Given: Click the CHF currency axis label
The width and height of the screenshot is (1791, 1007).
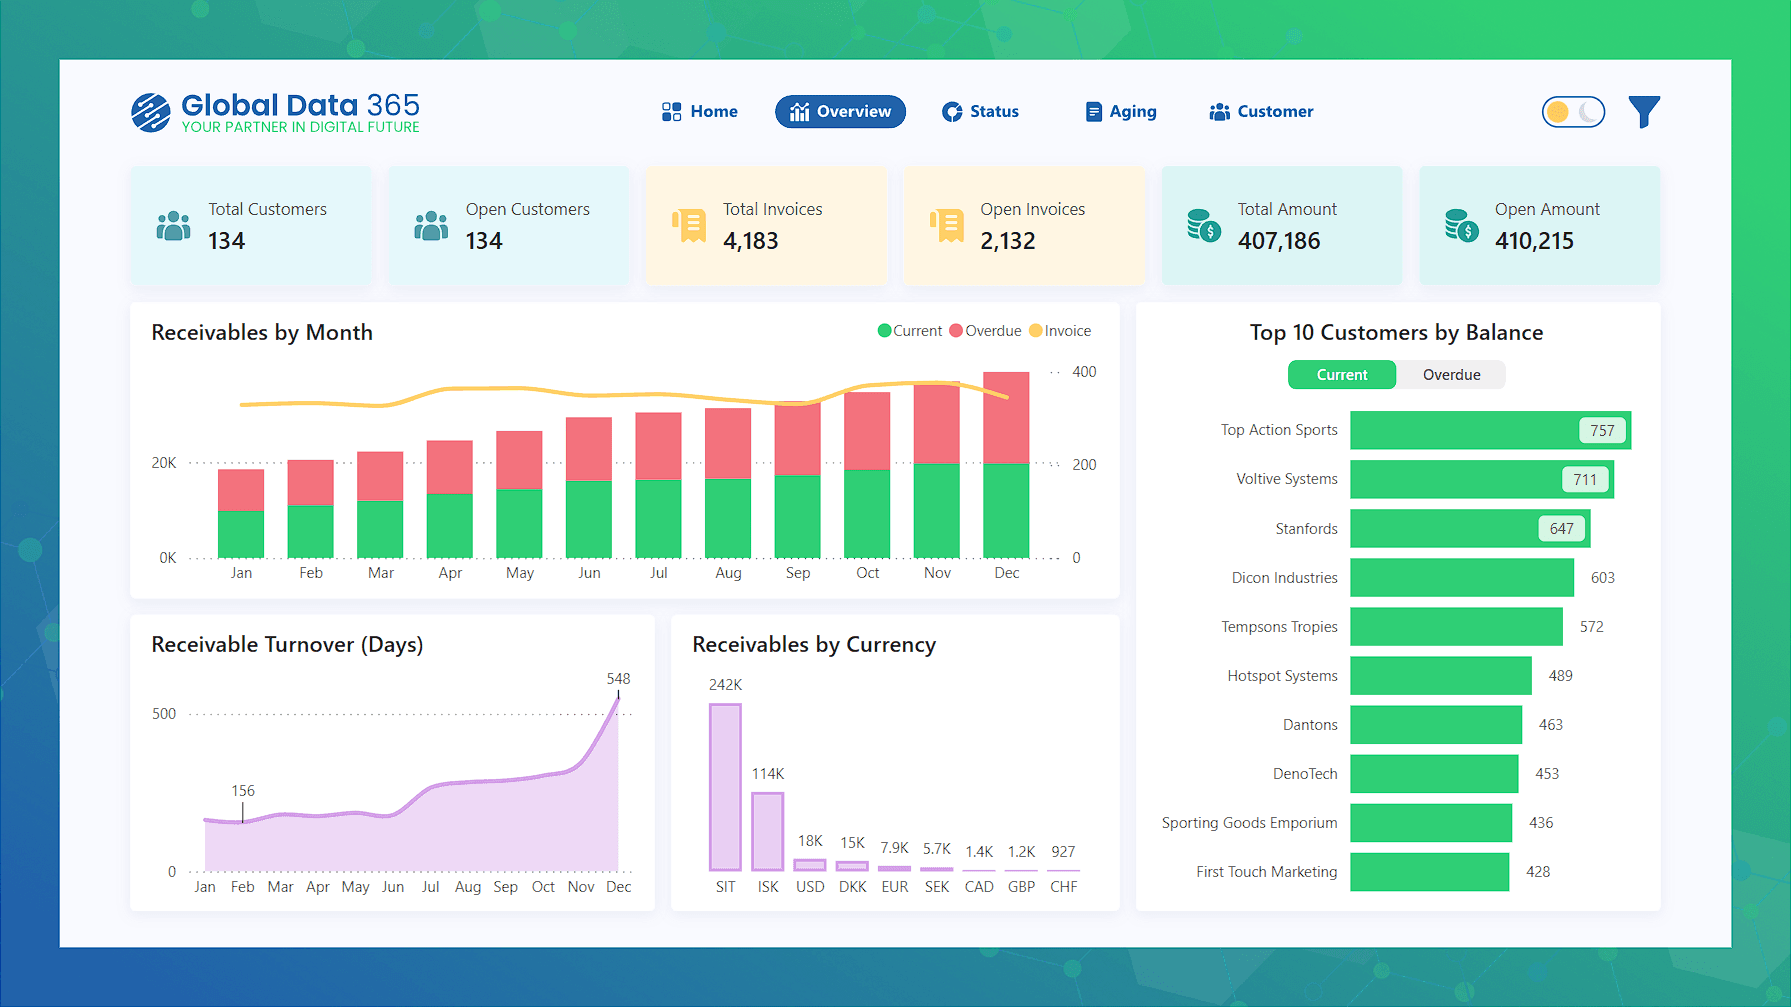Looking at the screenshot, I should coord(1064,886).
